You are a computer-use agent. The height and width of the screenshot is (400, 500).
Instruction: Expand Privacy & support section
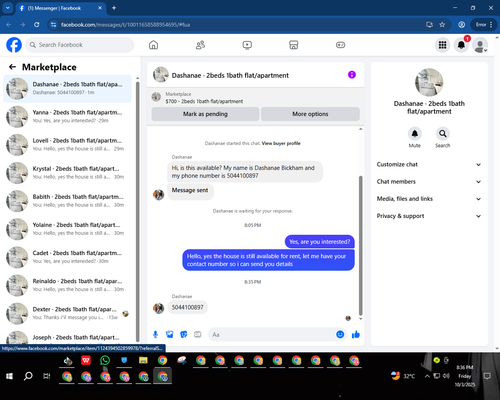pos(429,216)
